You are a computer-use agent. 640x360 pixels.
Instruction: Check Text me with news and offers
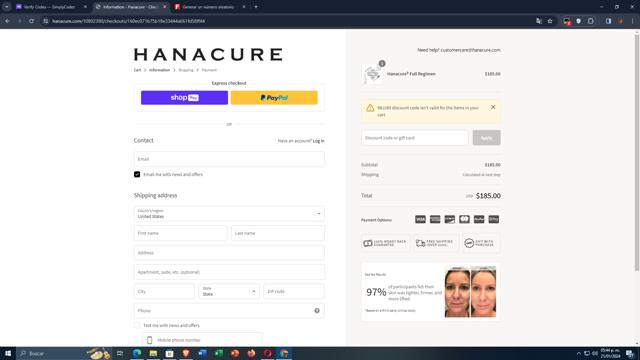point(137,325)
